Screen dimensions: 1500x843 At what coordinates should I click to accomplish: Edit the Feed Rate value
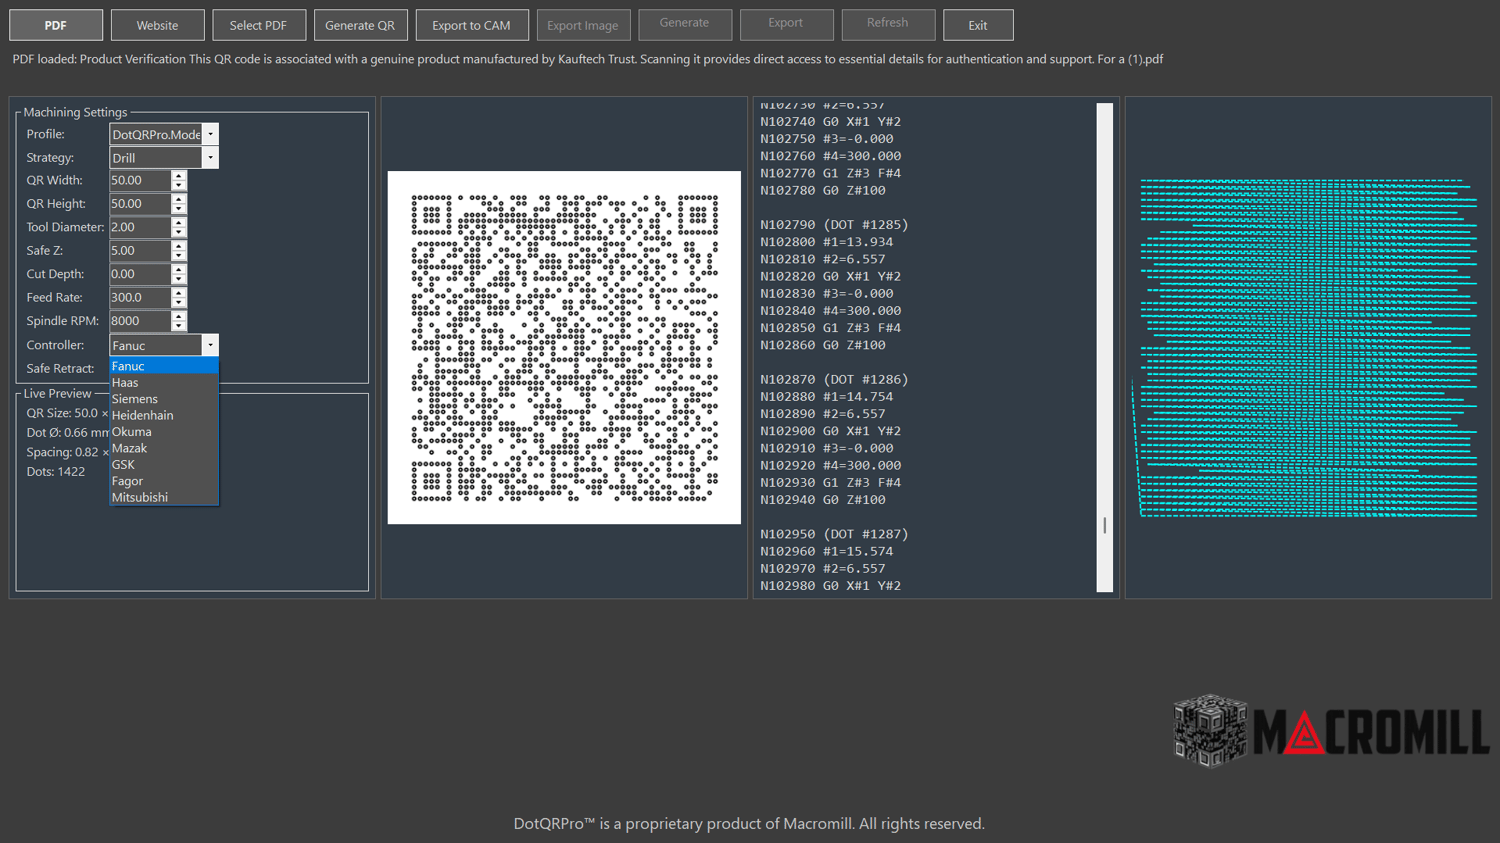(140, 298)
